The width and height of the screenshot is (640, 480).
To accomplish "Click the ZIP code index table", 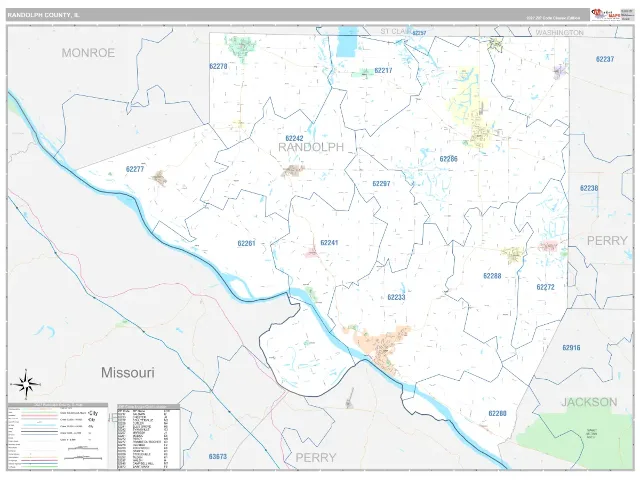I will click(x=149, y=437).
